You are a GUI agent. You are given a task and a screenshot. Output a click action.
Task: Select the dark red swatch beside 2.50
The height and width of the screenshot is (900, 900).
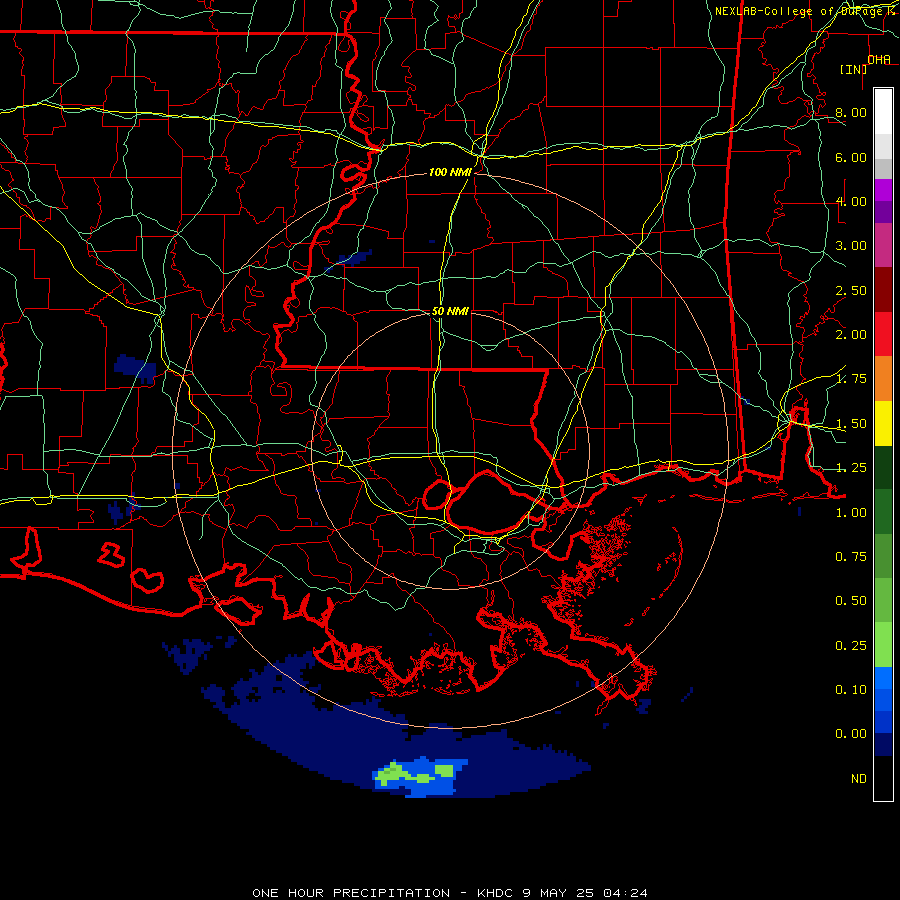pyautogui.click(x=883, y=290)
